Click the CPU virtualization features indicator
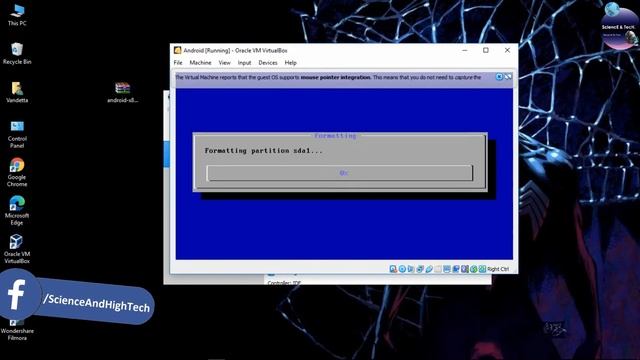Screen dimensions: 640x360 coord(464,269)
